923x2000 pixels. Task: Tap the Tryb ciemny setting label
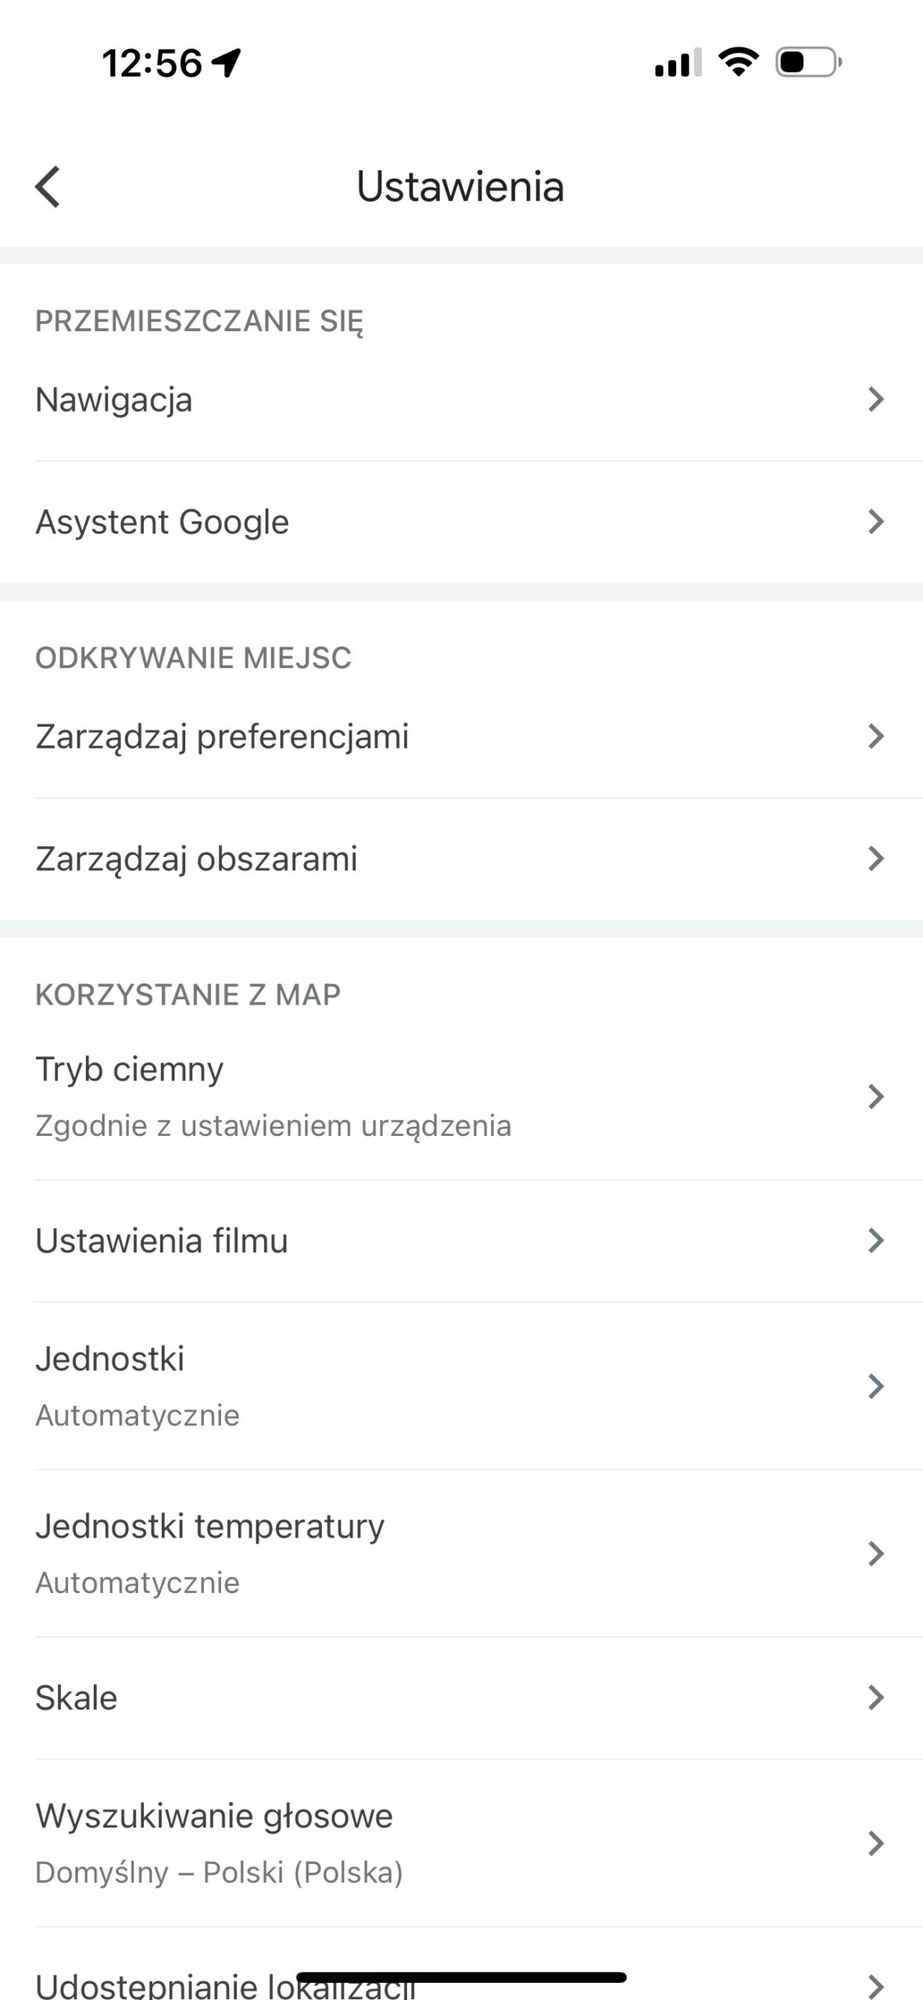click(130, 1070)
